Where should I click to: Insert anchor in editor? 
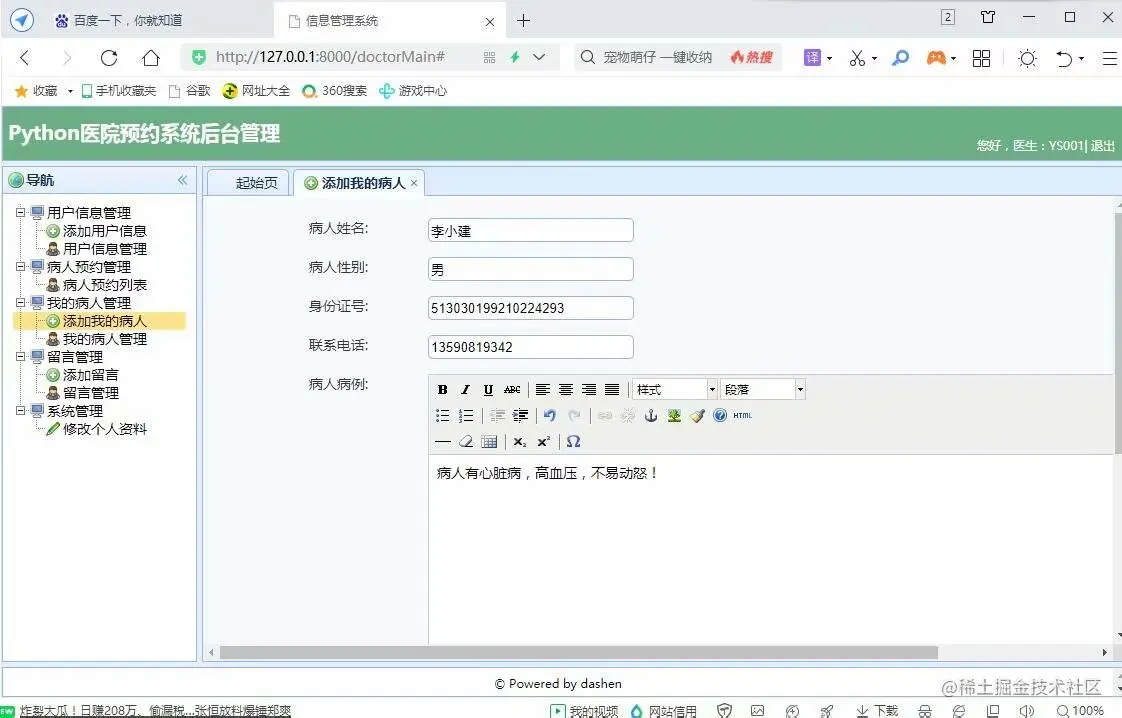(x=650, y=415)
